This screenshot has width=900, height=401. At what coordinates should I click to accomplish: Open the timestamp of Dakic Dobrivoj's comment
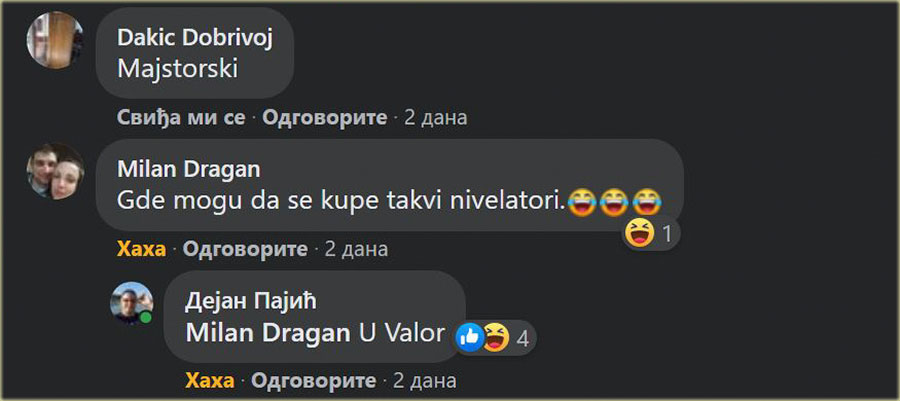(436, 118)
